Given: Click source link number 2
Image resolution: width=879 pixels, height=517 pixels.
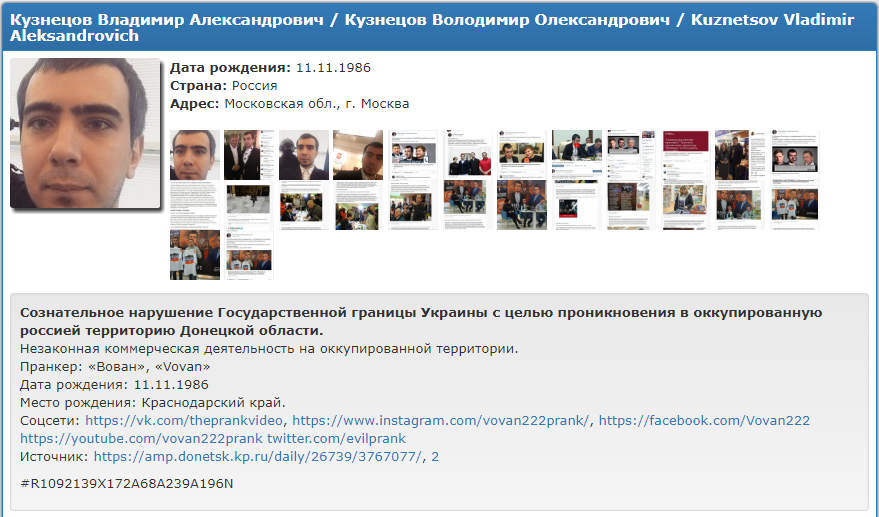Looking at the screenshot, I should 435,457.
